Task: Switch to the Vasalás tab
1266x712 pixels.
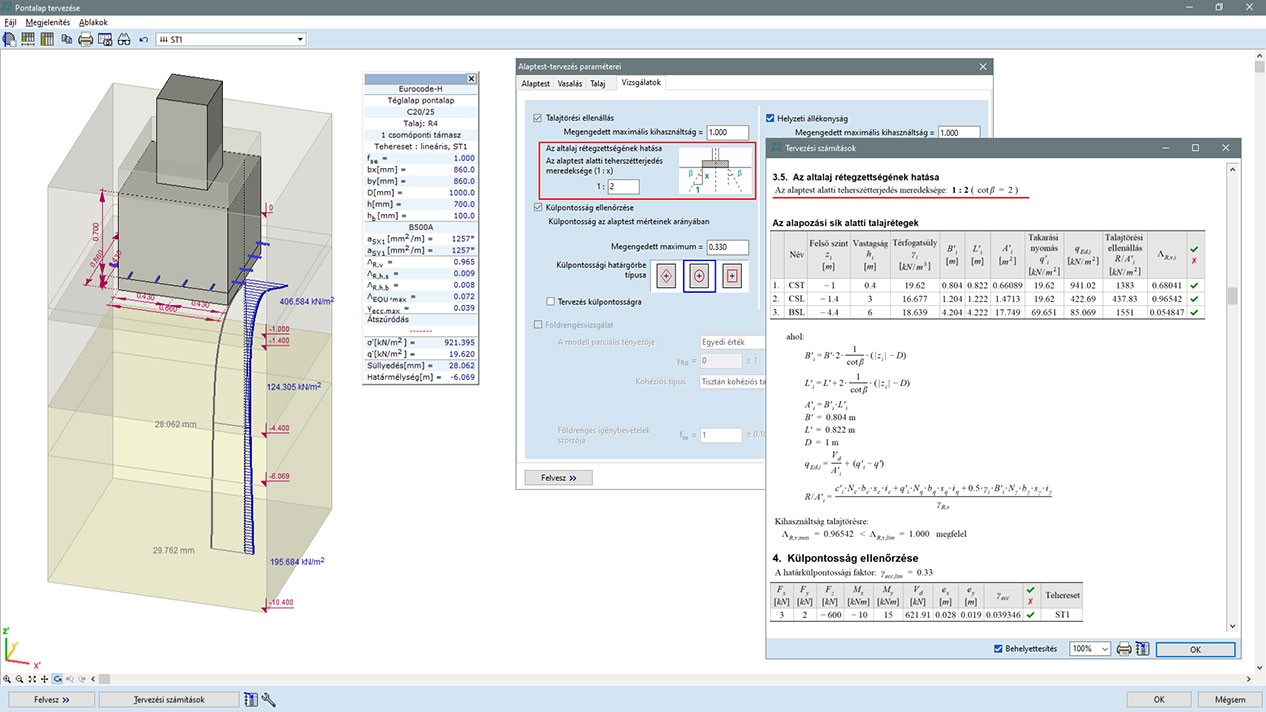Action: (x=570, y=84)
